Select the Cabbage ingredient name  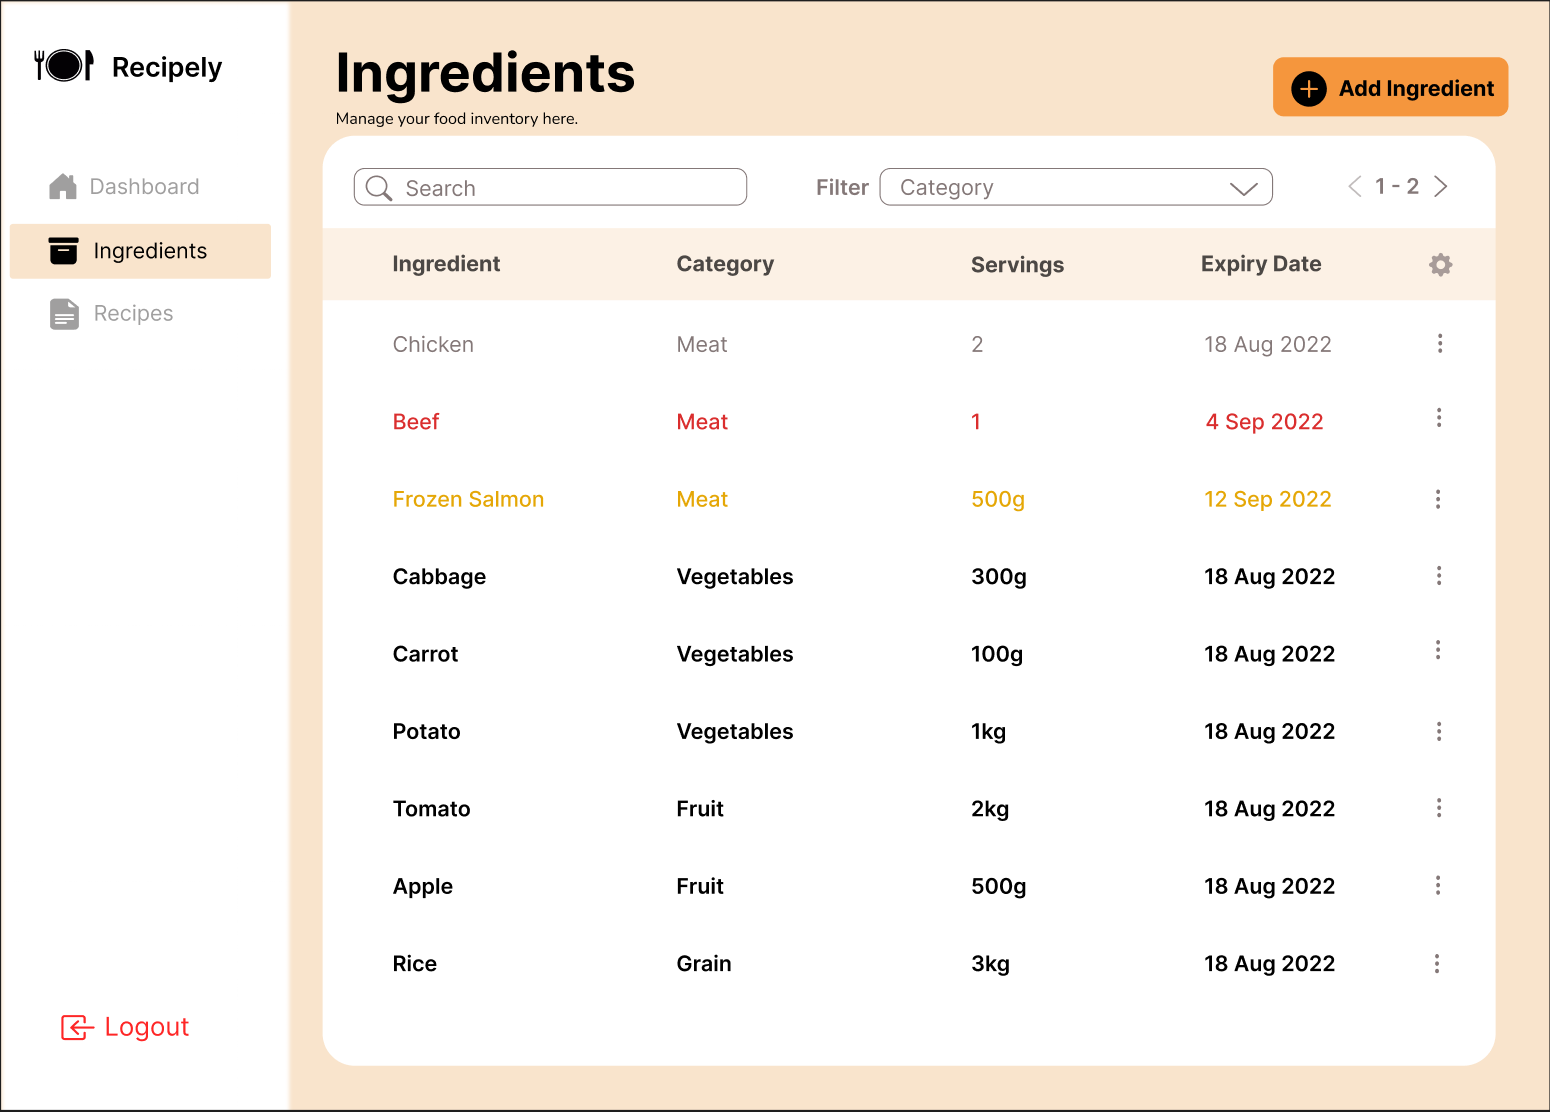point(439,577)
